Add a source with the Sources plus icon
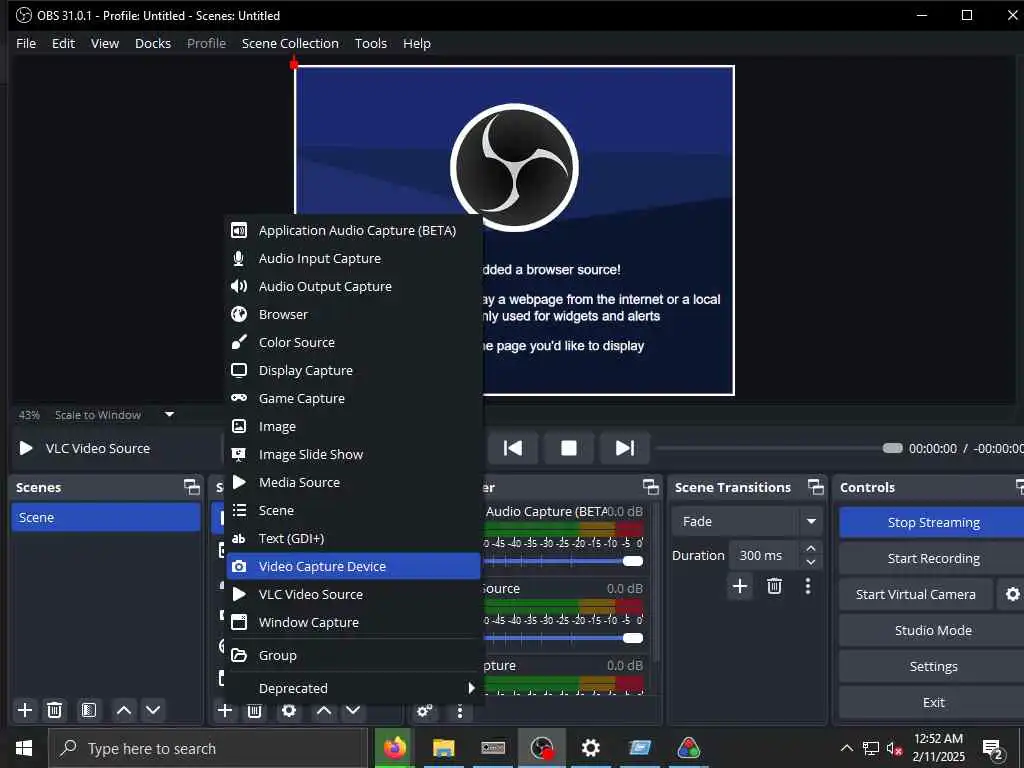Image resolution: width=1024 pixels, height=768 pixels. pos(225,711)
